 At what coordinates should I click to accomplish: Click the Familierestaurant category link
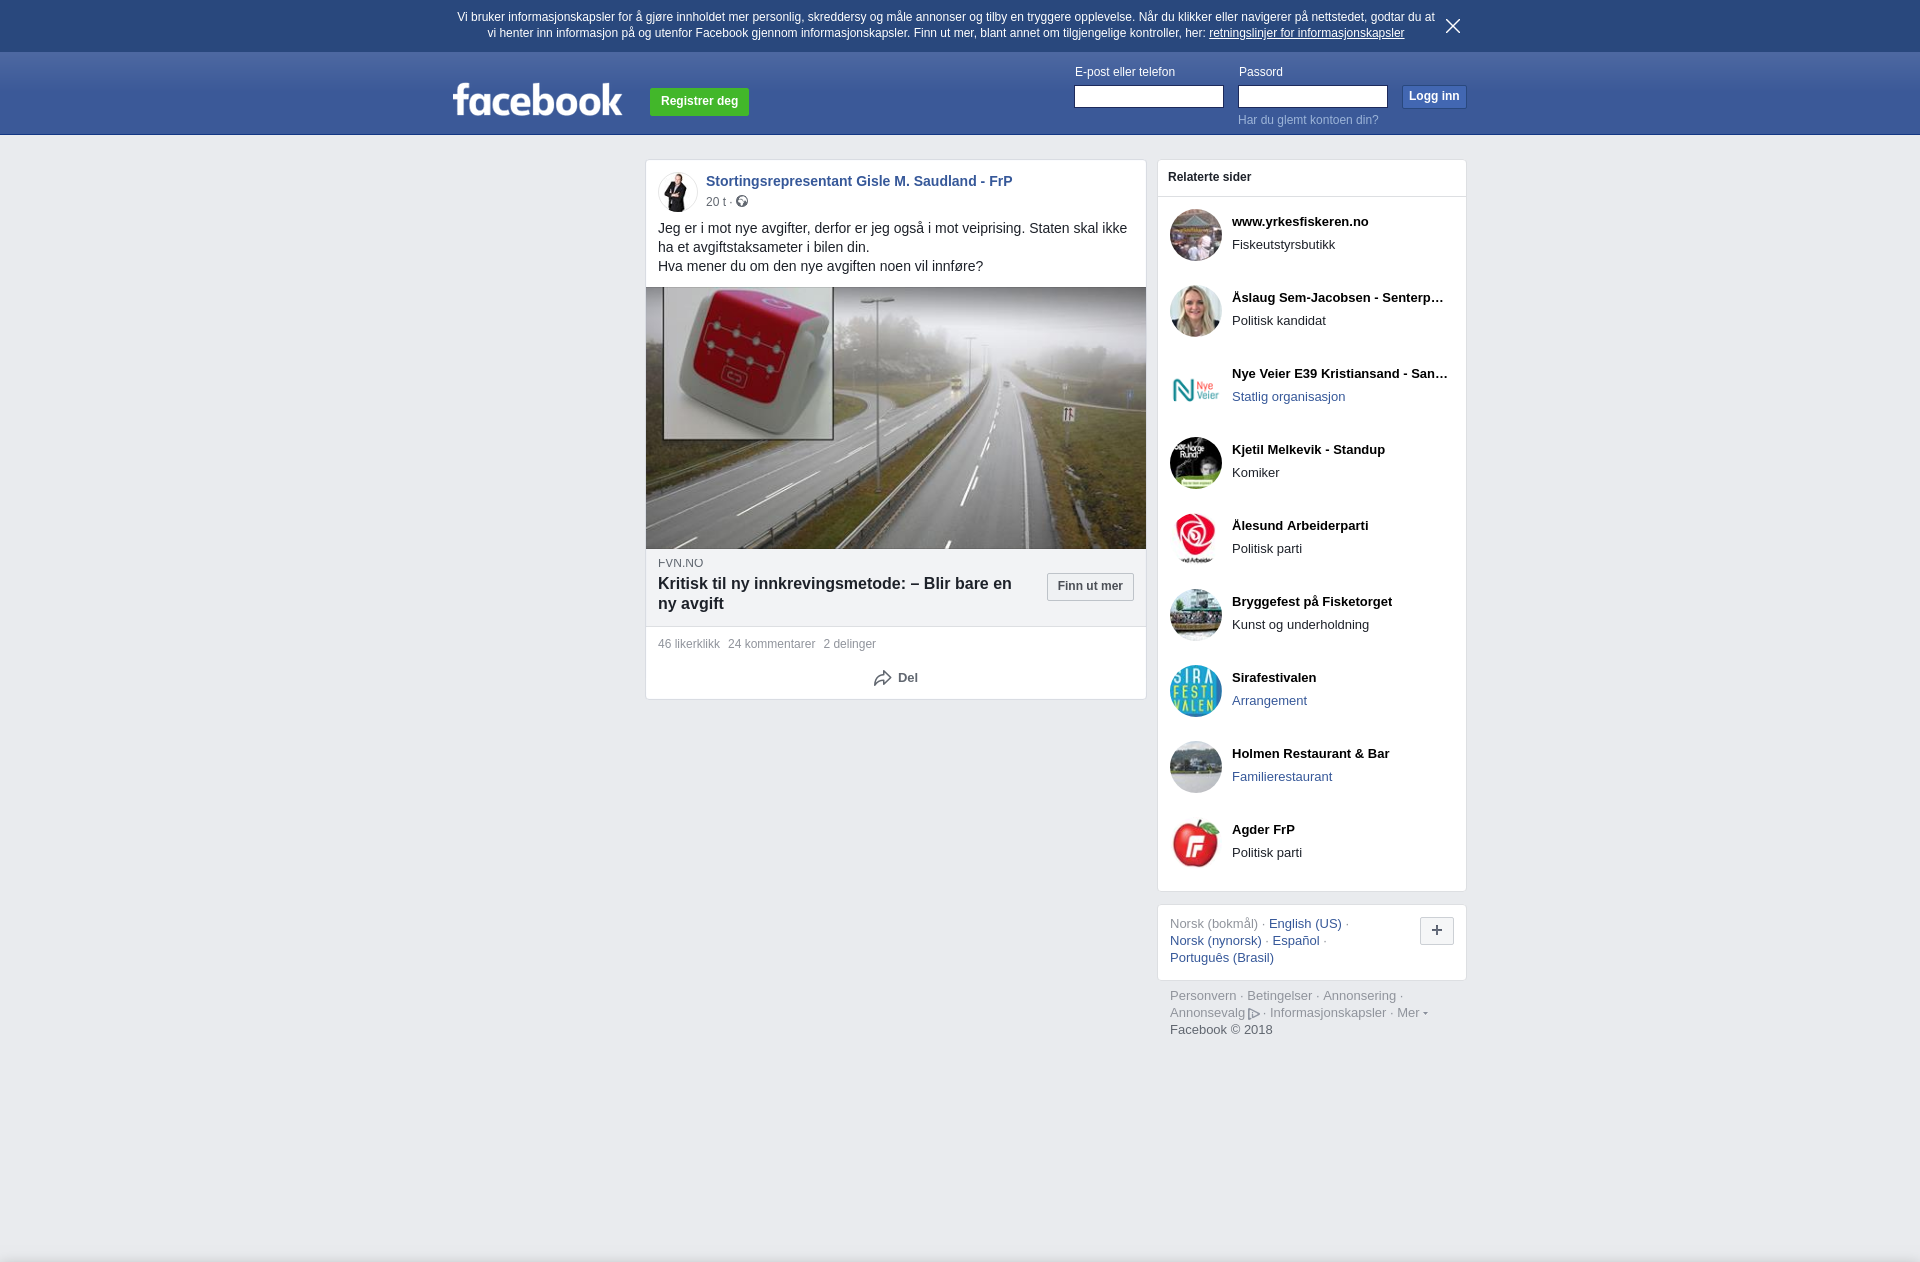1282,777
